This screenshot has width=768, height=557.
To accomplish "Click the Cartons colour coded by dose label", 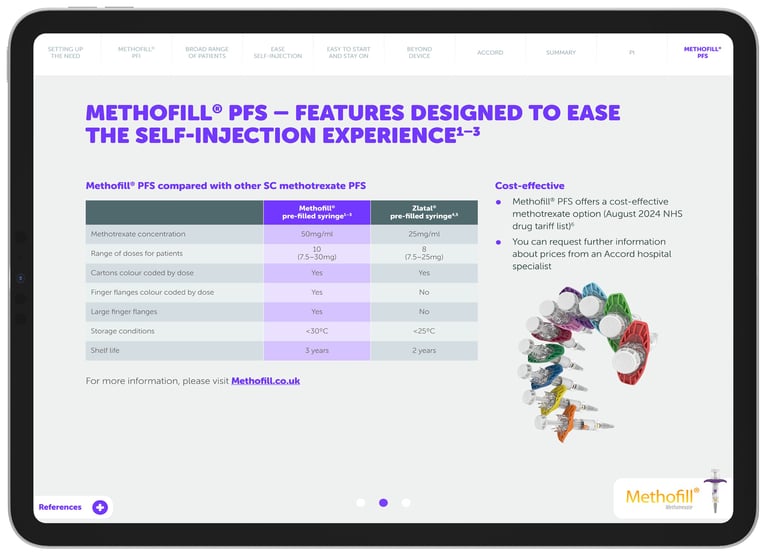I will 142,273.
